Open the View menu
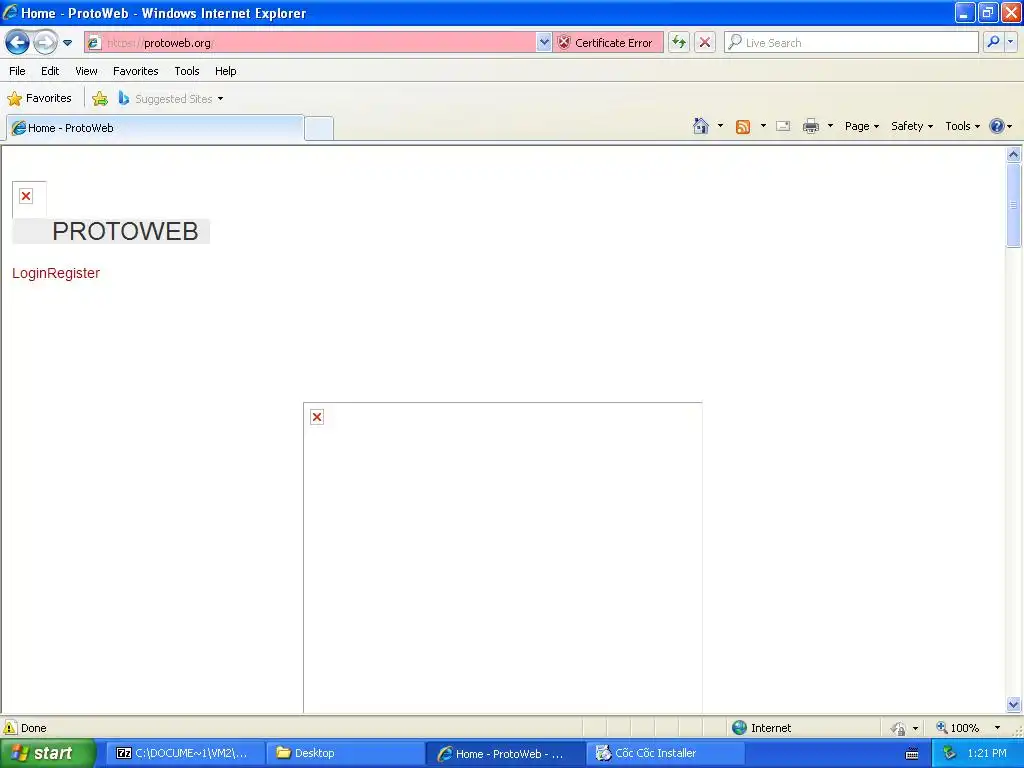 [86, 71]
